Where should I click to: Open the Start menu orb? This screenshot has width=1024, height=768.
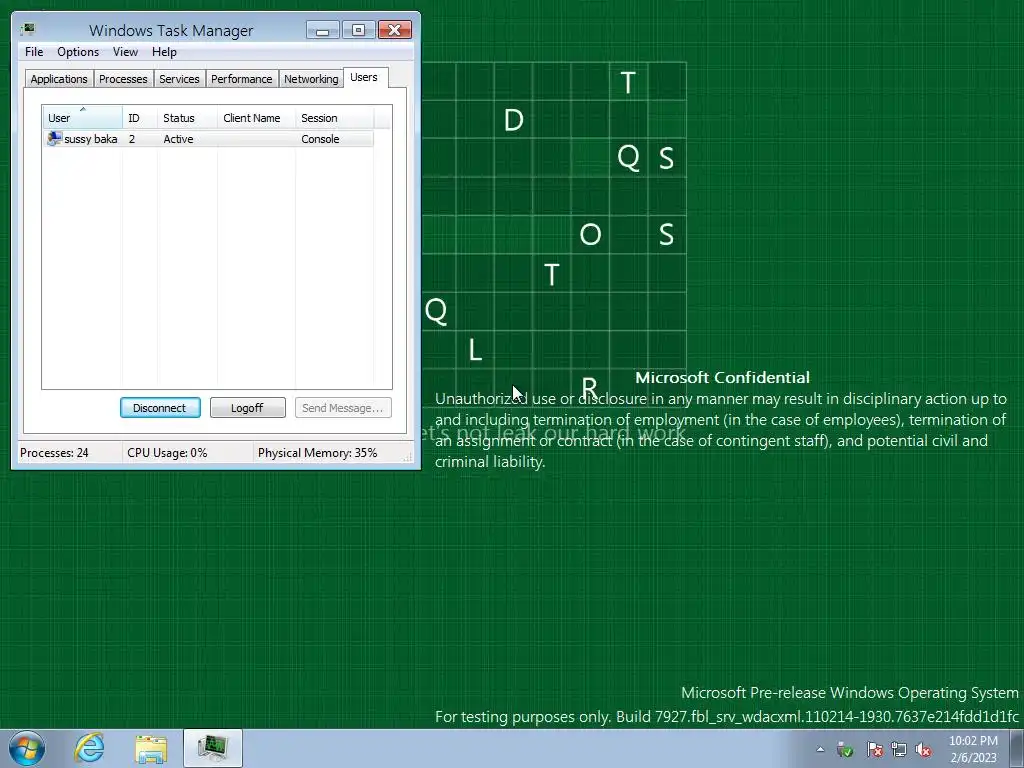[27, 748]
